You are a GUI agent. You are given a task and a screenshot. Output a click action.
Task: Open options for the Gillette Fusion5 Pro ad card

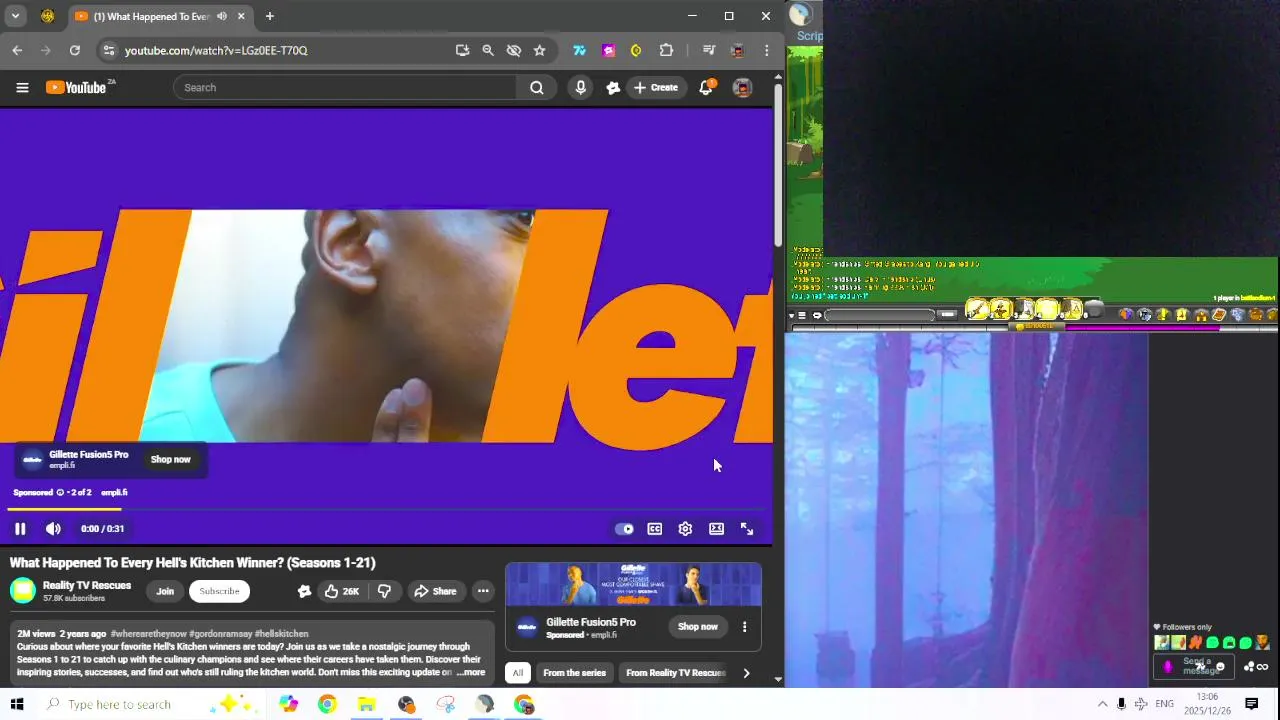click(x=744, y=627)
